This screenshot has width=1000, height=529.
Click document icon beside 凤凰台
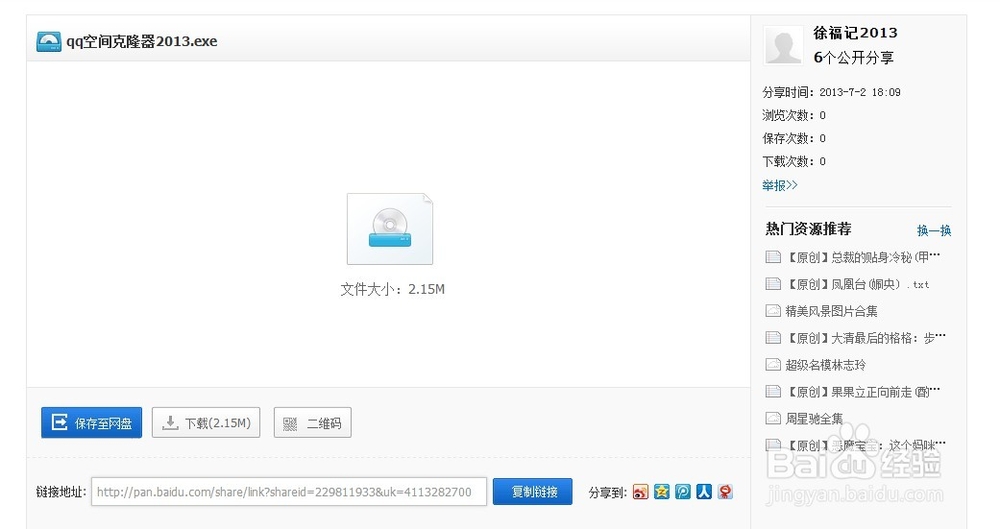[773, 284]
